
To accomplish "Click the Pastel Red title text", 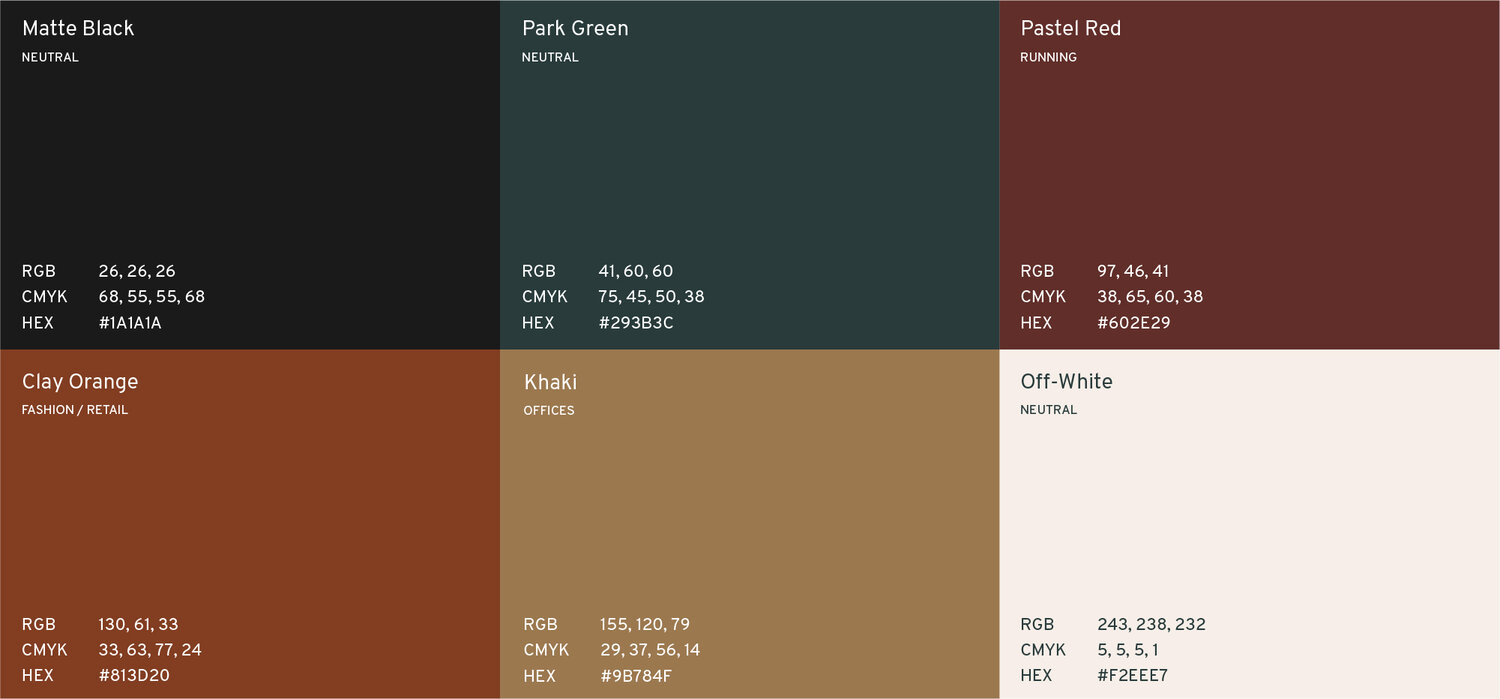I will [x=1070, y=28].
